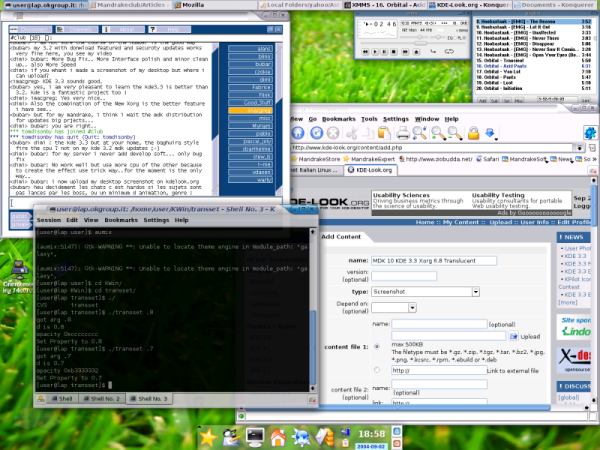Click the Zoom out magnifier icon
600x450 pixels.
(x=455, y=133)
